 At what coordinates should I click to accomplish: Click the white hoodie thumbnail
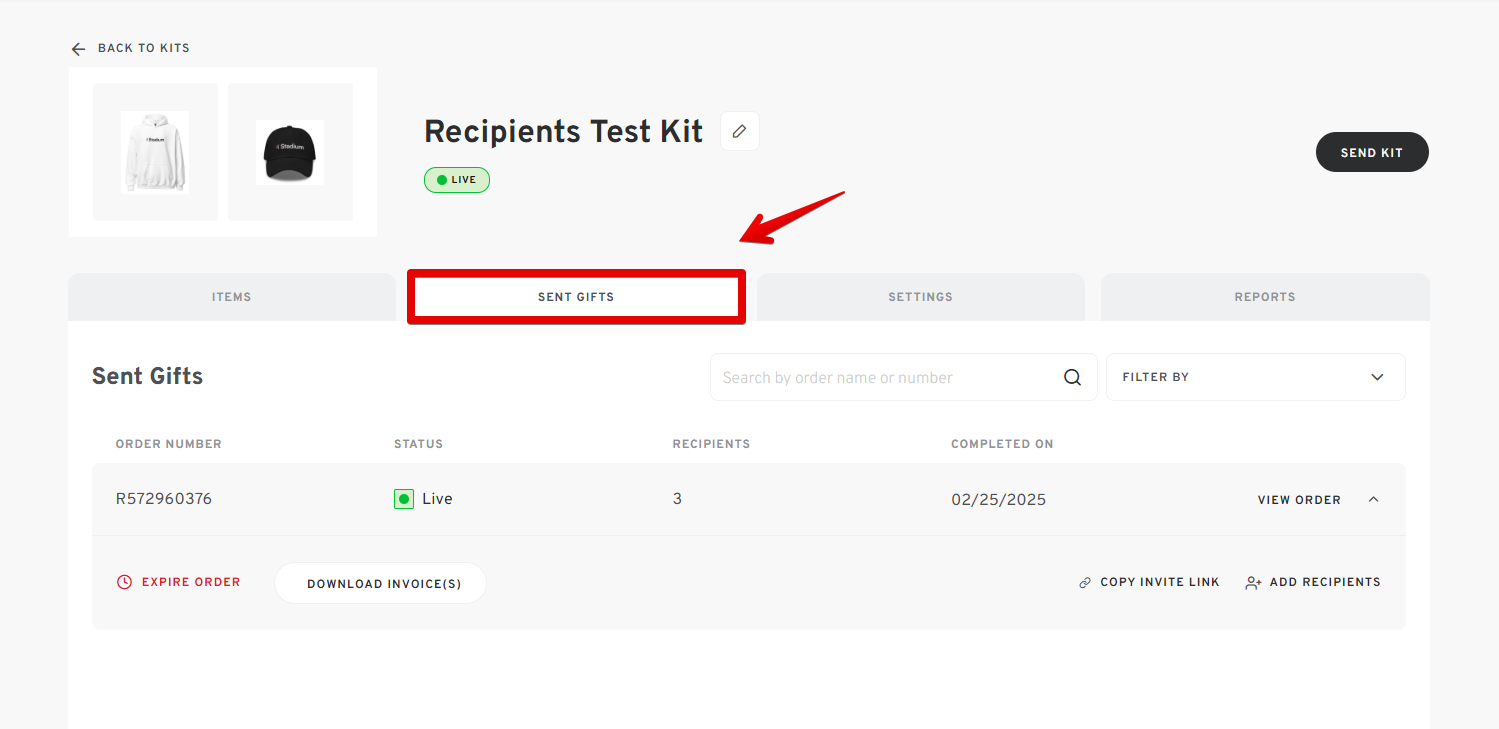(155, 152)
